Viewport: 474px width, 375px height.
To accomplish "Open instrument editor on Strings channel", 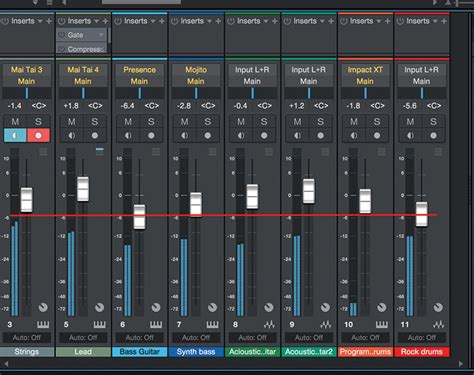I will pyautogui.click(x=43, y=324).
